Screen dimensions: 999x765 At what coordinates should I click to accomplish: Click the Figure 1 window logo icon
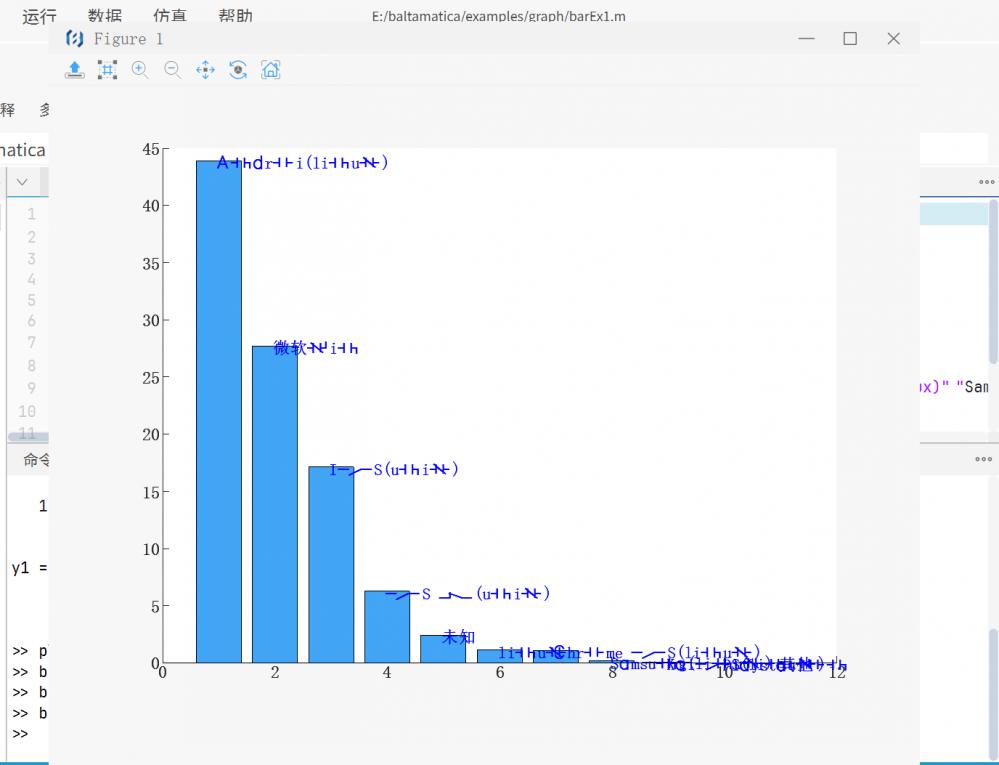pos(74,39)
